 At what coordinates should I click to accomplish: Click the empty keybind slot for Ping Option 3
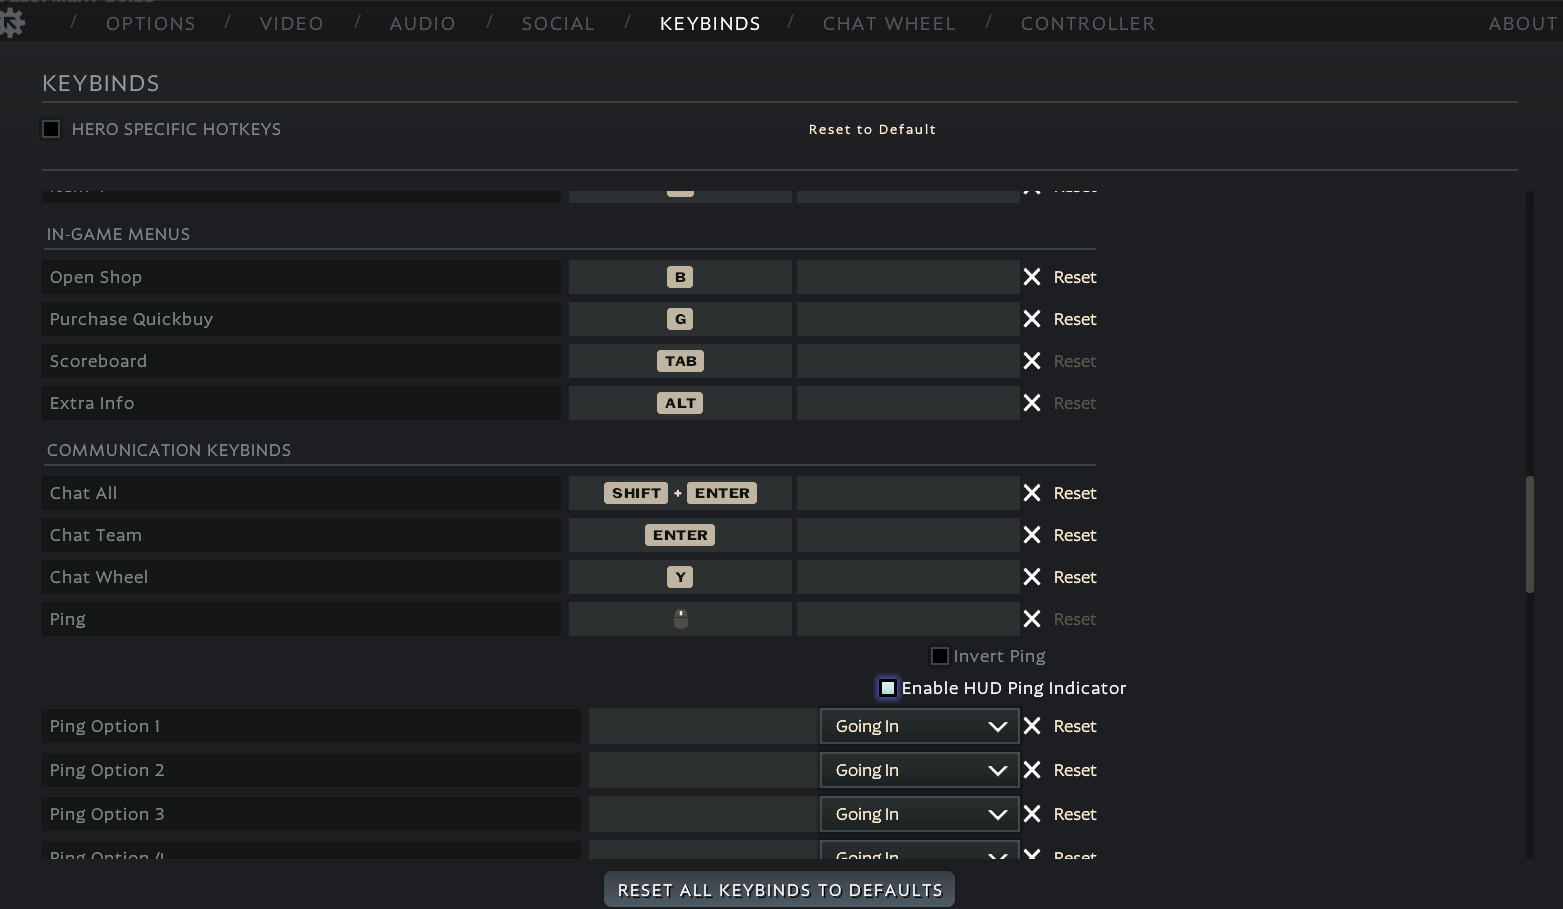click(x=703, y=814)
